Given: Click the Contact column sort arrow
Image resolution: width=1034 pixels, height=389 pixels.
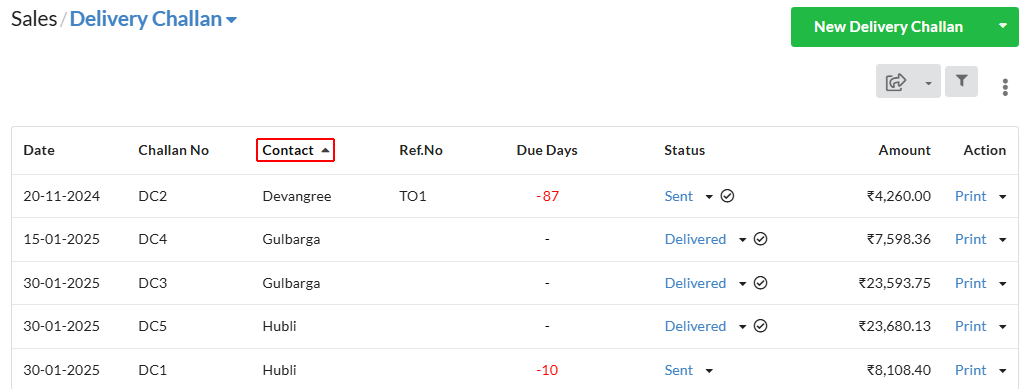Looking at the screenshot, I should pos(324,150).
